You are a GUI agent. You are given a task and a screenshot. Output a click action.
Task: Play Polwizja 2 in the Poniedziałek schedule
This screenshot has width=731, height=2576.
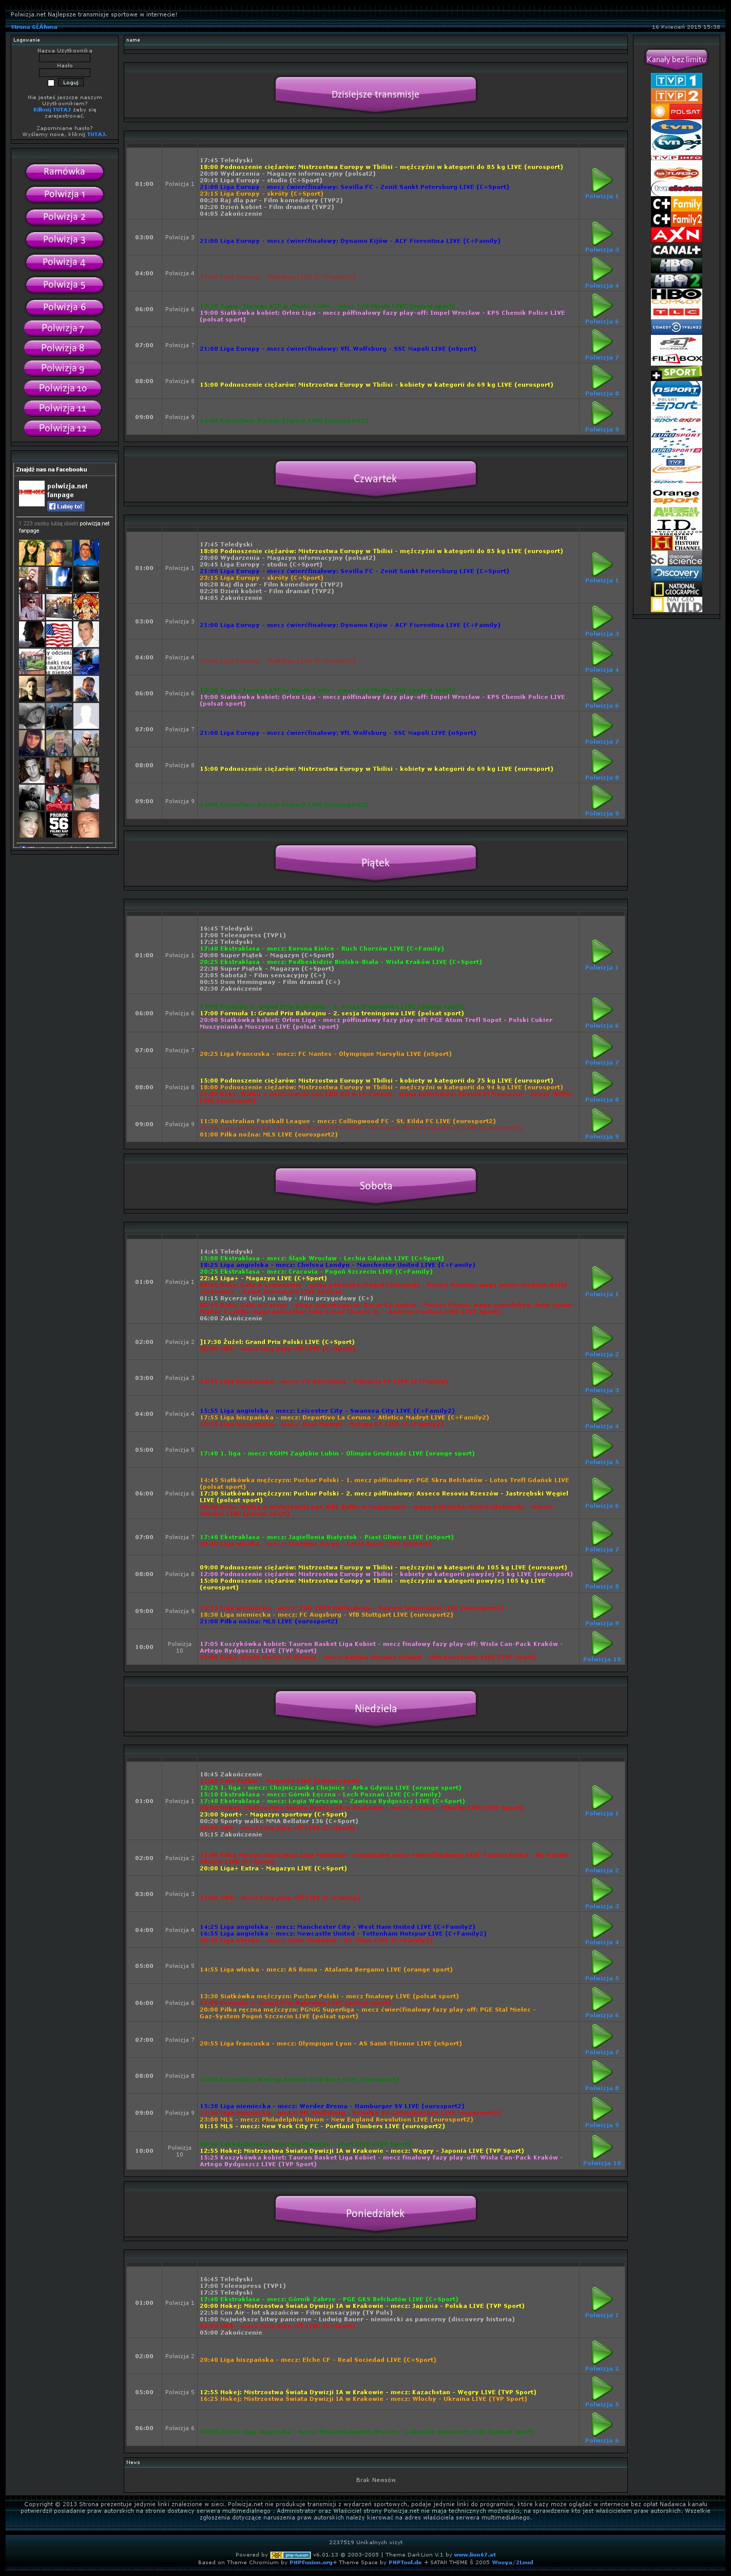601,2352
